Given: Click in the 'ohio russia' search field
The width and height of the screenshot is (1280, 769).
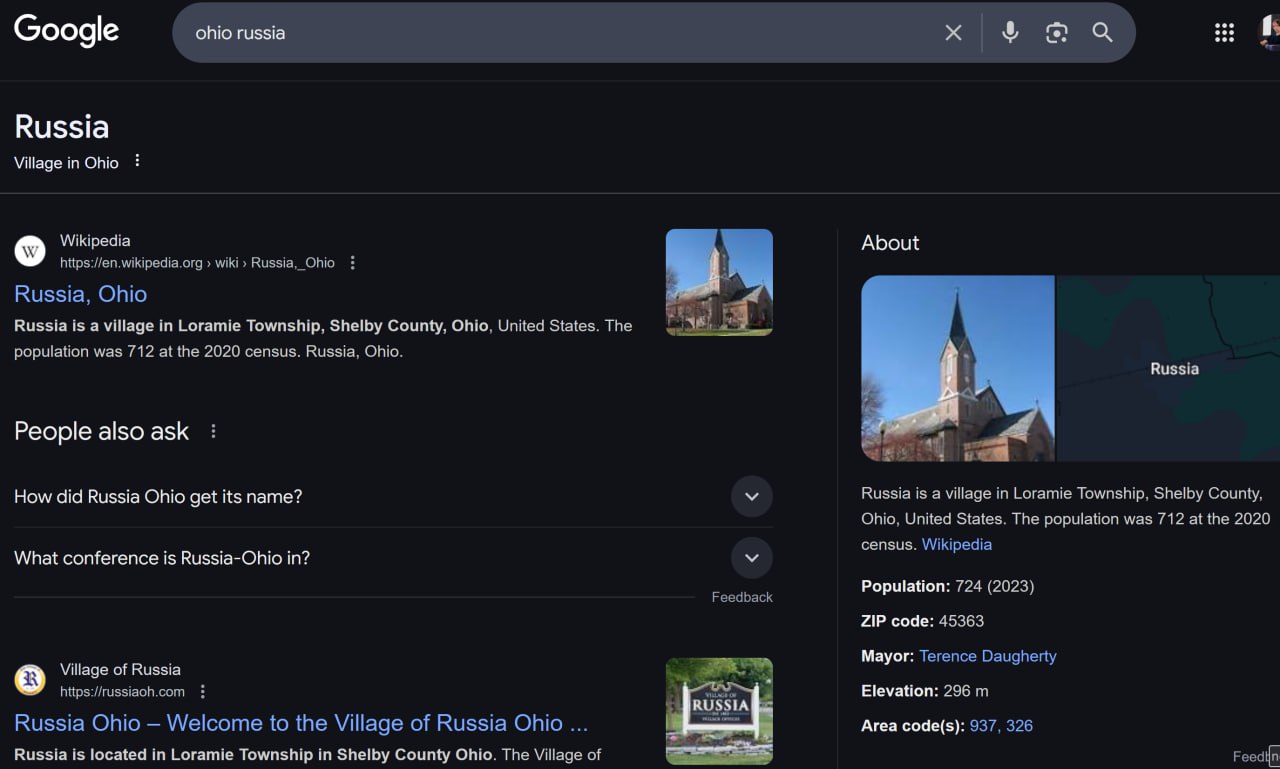Looking at the screenshot, I should [560, 33].
